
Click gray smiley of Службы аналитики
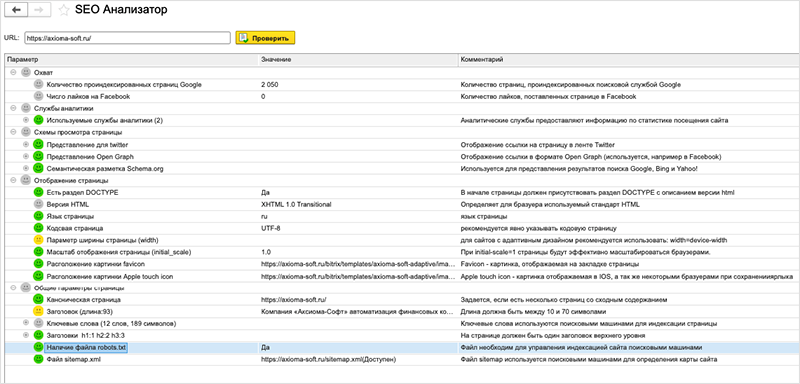[x=26, y=108]
